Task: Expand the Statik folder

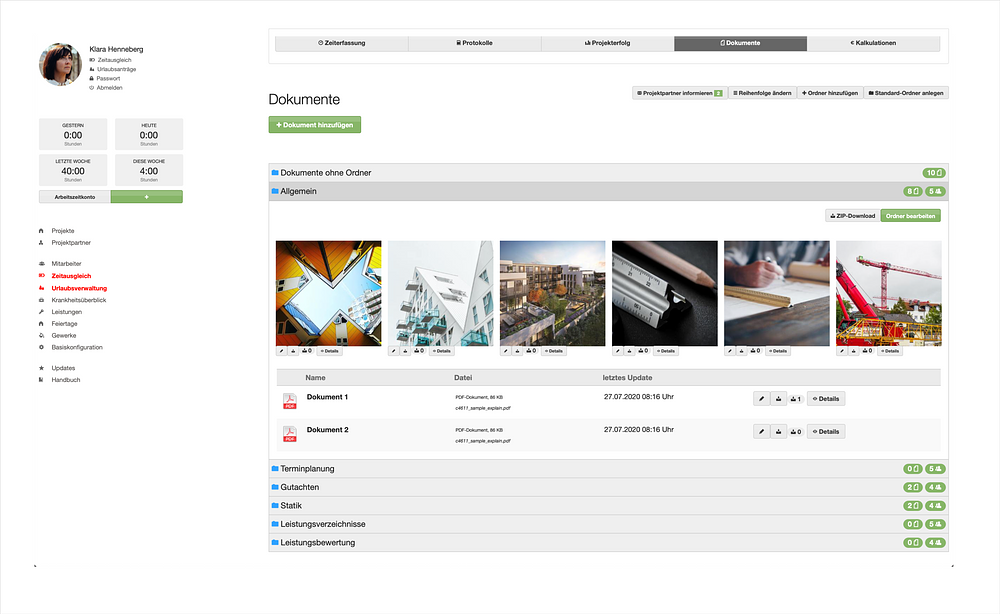Action: coord(608,506)
